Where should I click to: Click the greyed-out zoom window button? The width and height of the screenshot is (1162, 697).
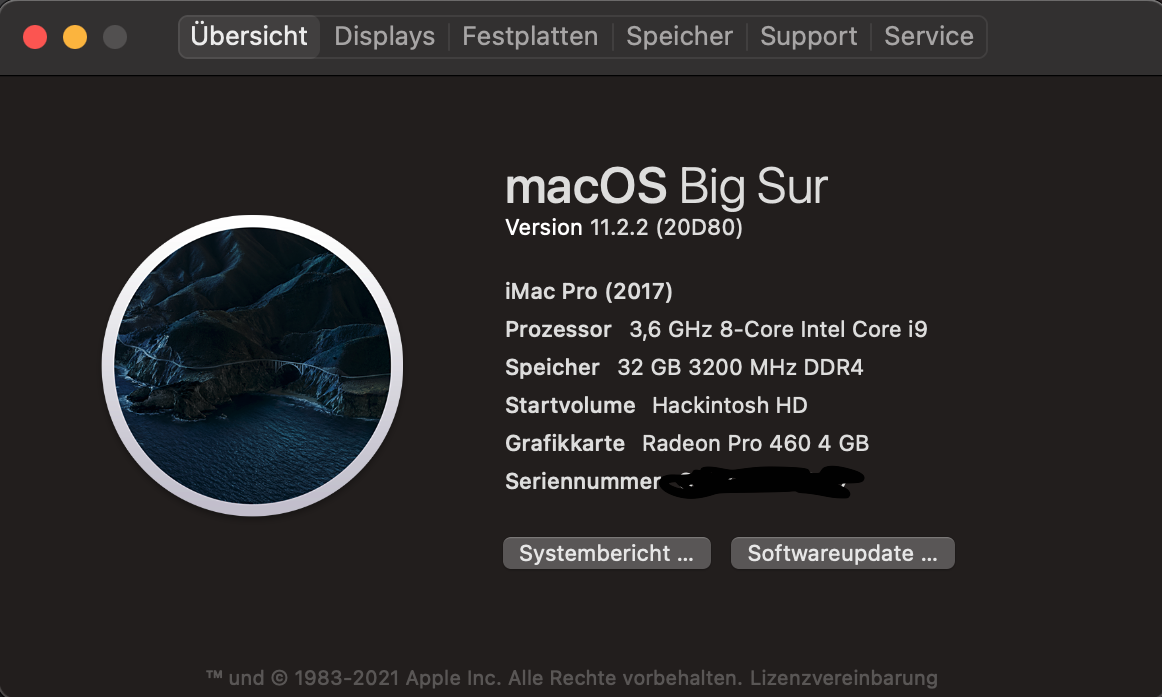coord(115,38)
